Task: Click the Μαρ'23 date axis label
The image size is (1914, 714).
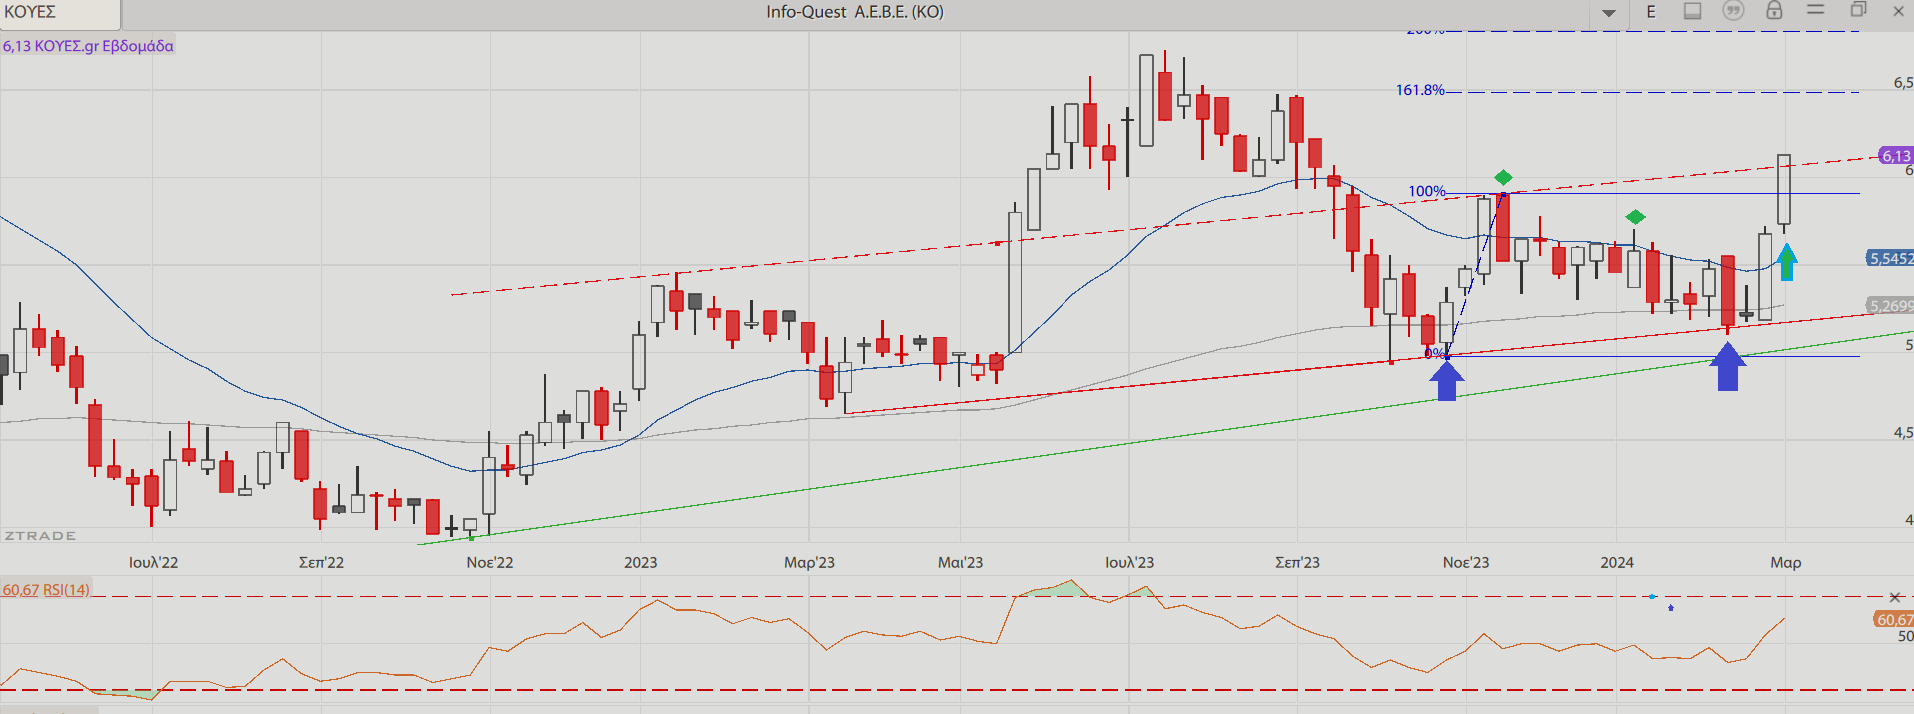Action: click(x=809, y=563)
